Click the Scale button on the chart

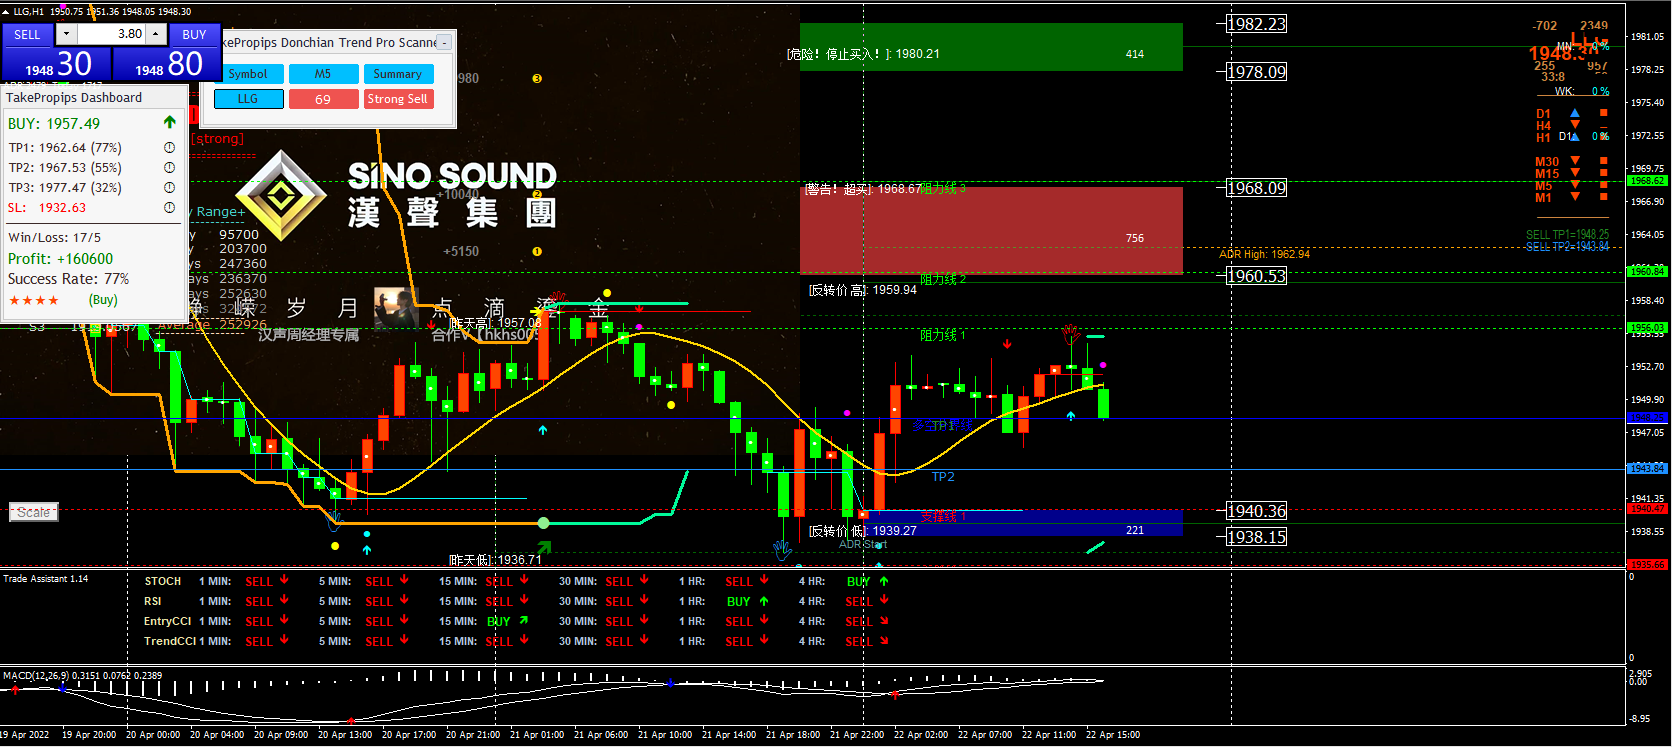(x=34, y=512)
